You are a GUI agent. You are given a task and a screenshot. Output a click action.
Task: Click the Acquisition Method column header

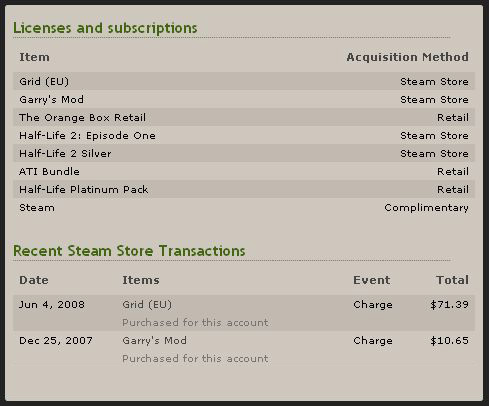407,57
